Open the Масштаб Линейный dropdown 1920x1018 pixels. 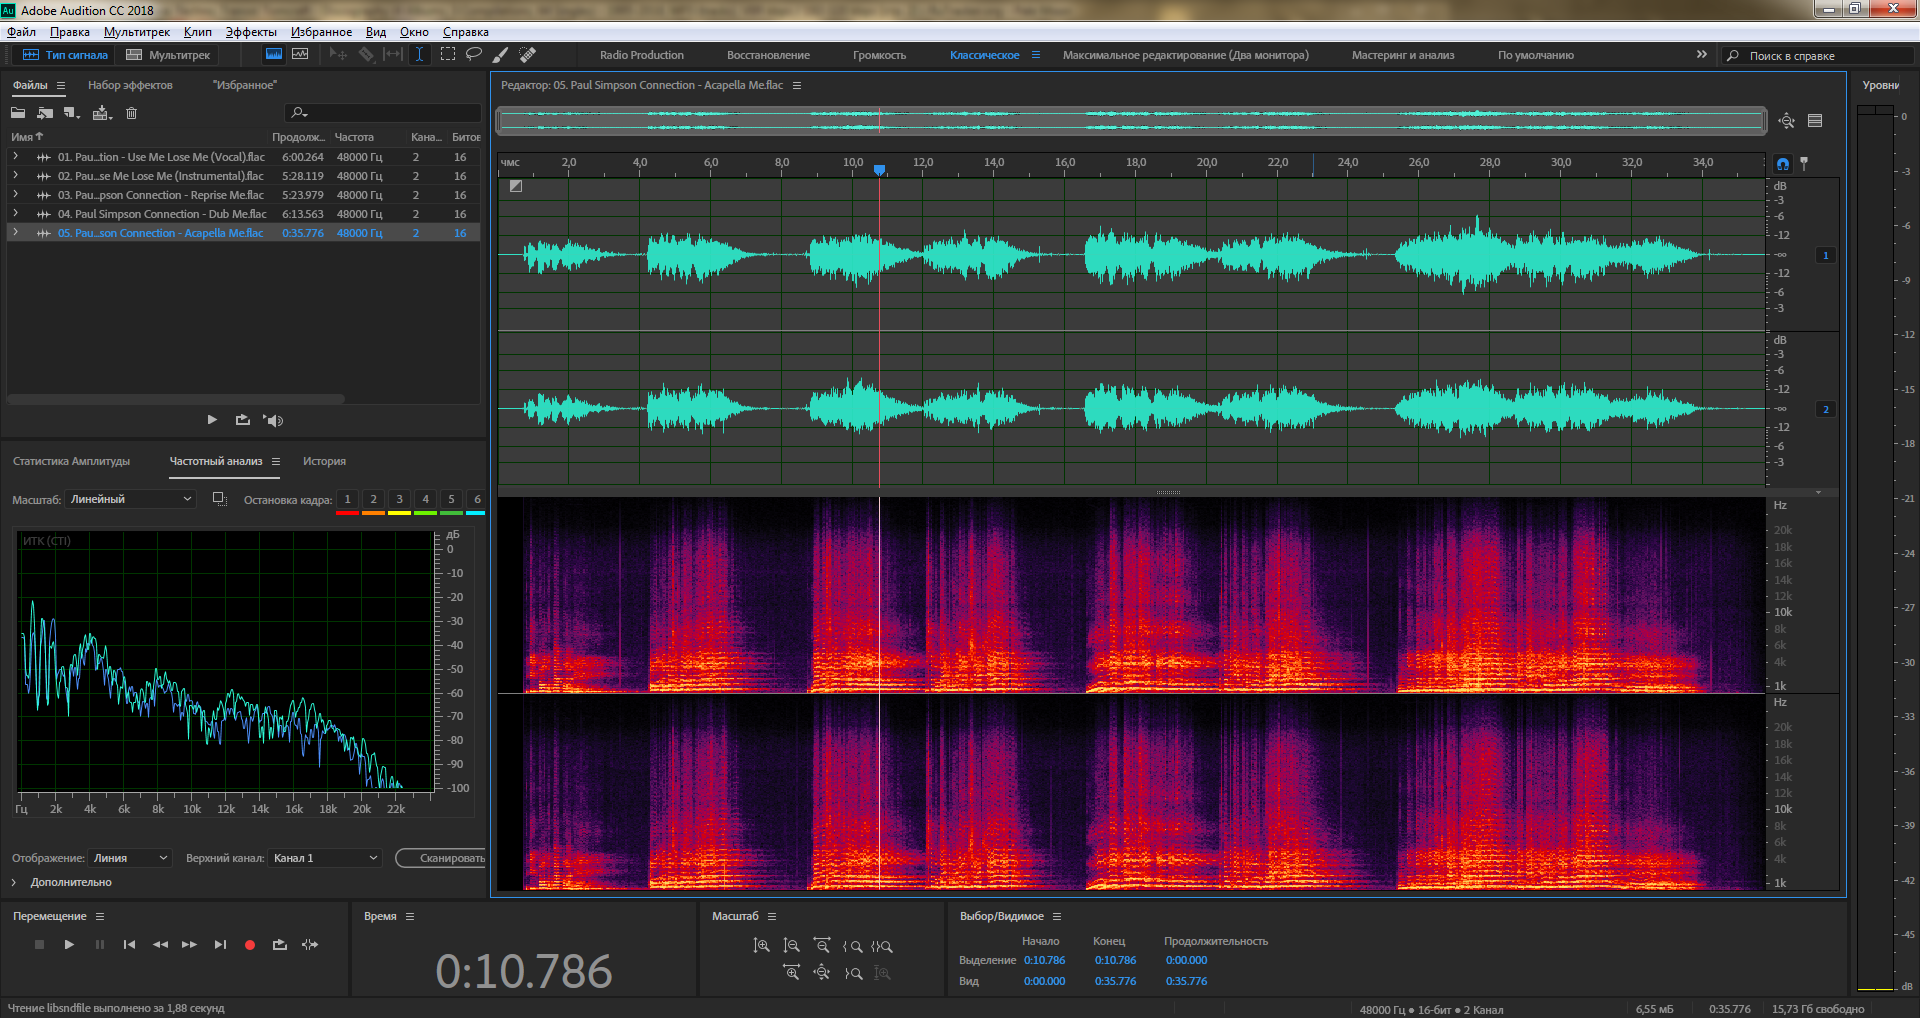click(130, 499)
